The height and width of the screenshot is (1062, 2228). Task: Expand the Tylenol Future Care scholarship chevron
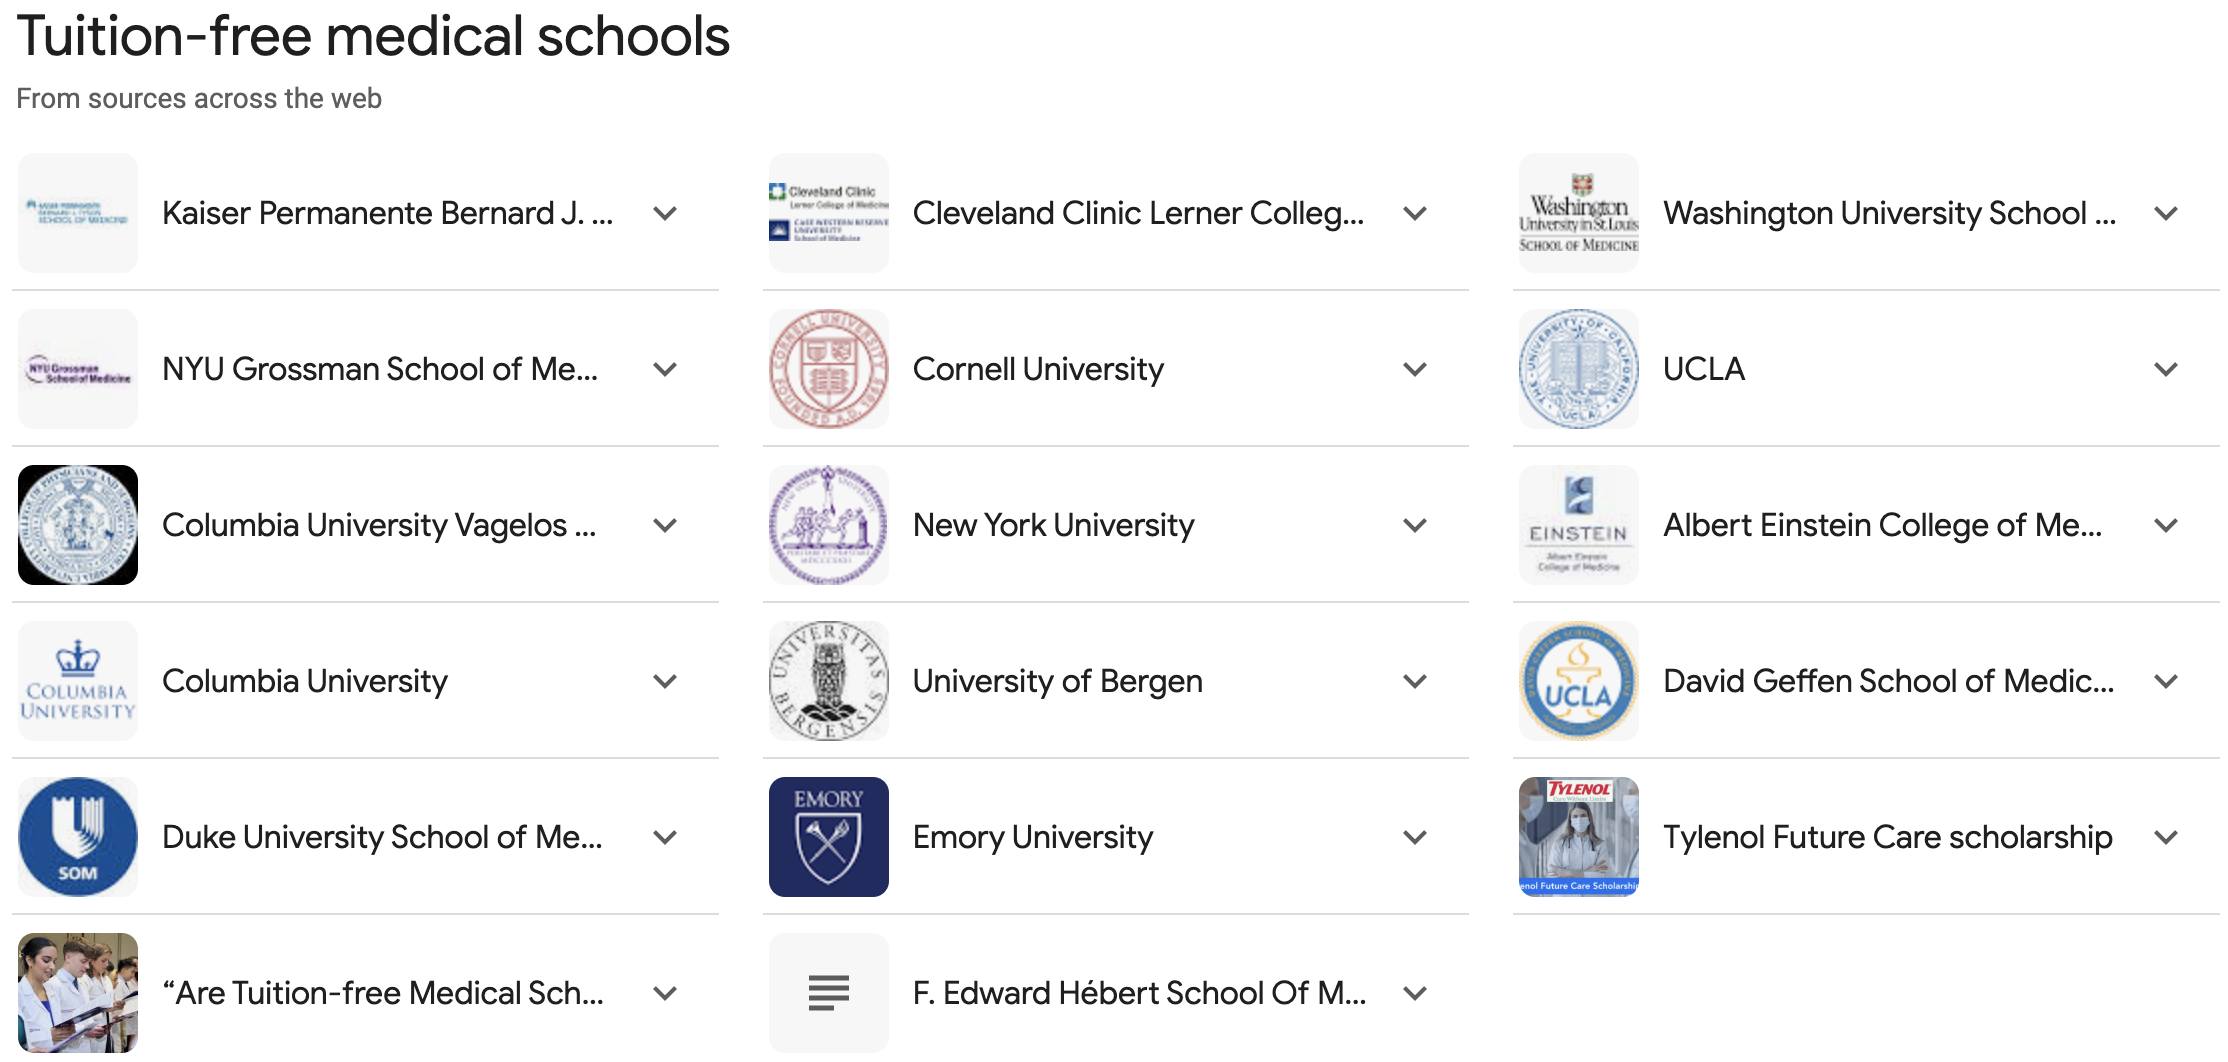[2166, 837]
